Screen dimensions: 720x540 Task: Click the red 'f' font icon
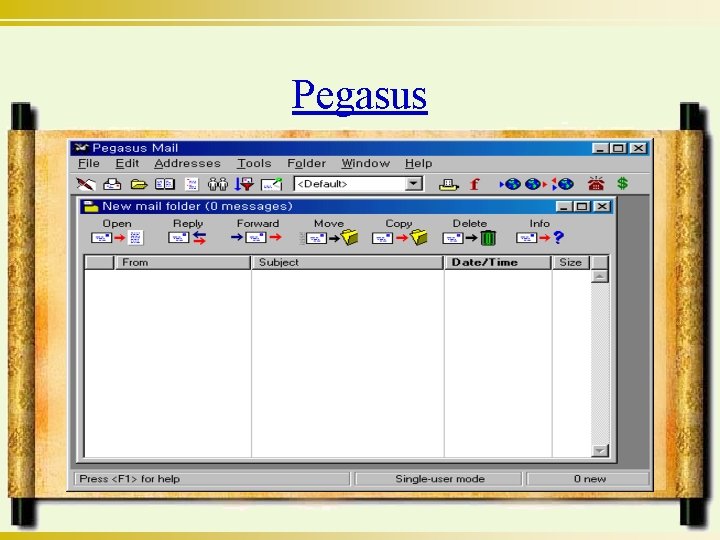(x=474, y=185)
